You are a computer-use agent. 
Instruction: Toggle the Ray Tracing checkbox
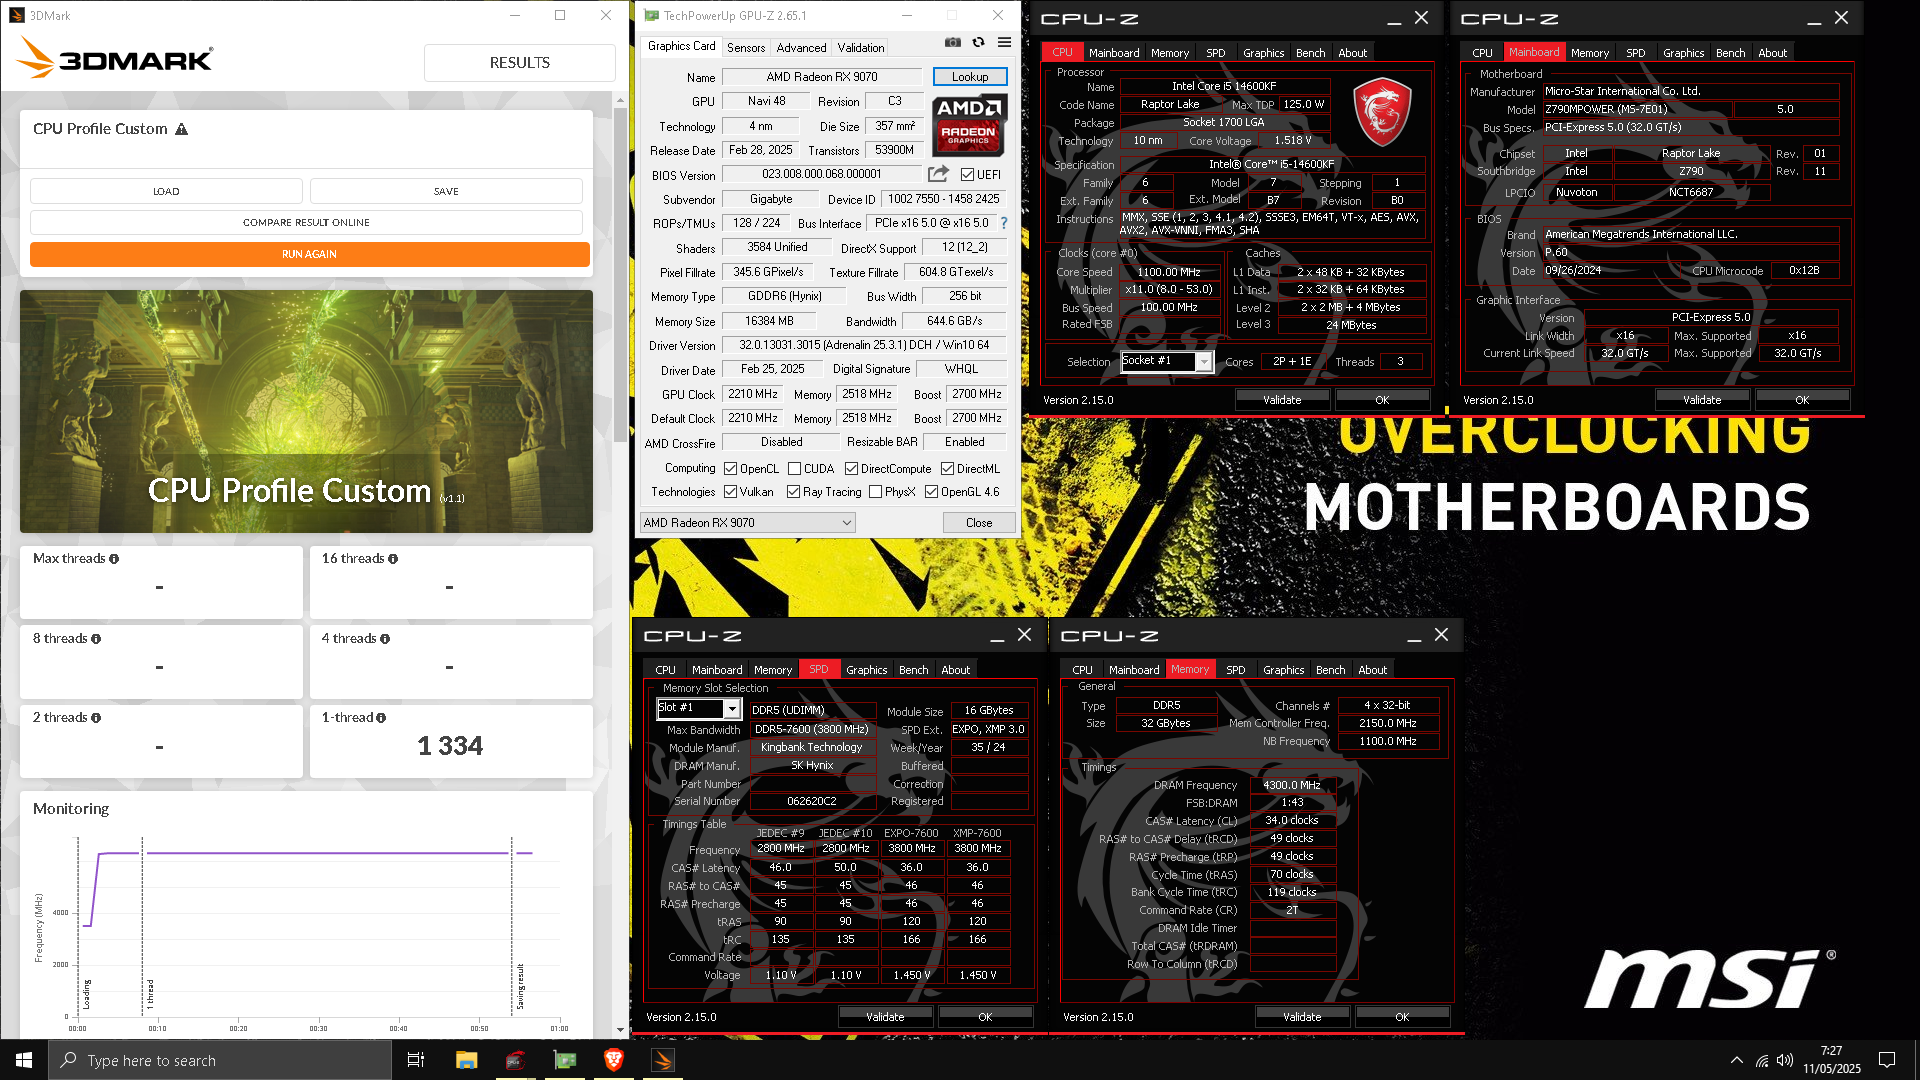point(794,492)
